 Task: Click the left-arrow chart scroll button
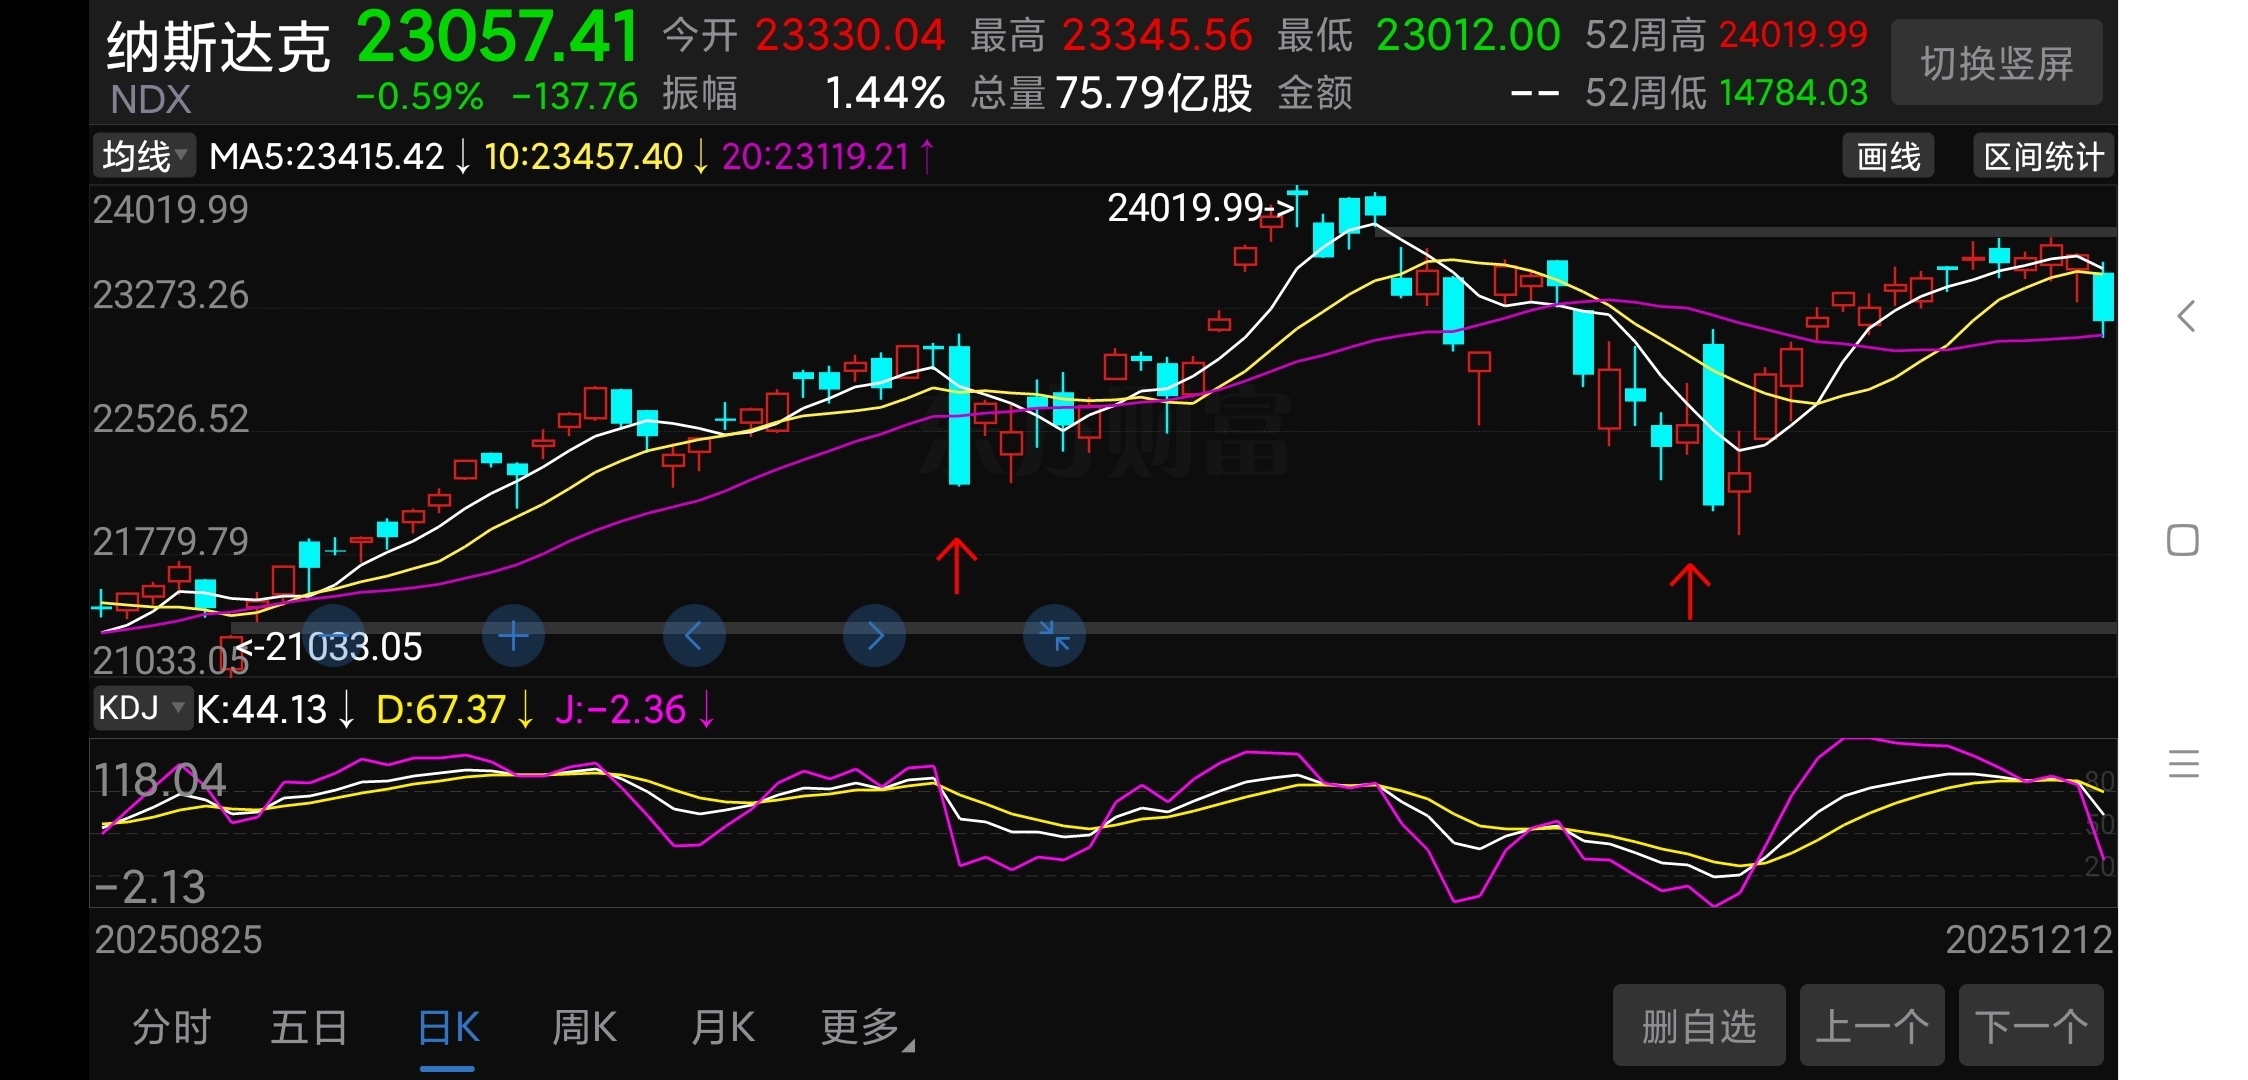(694, 636)
